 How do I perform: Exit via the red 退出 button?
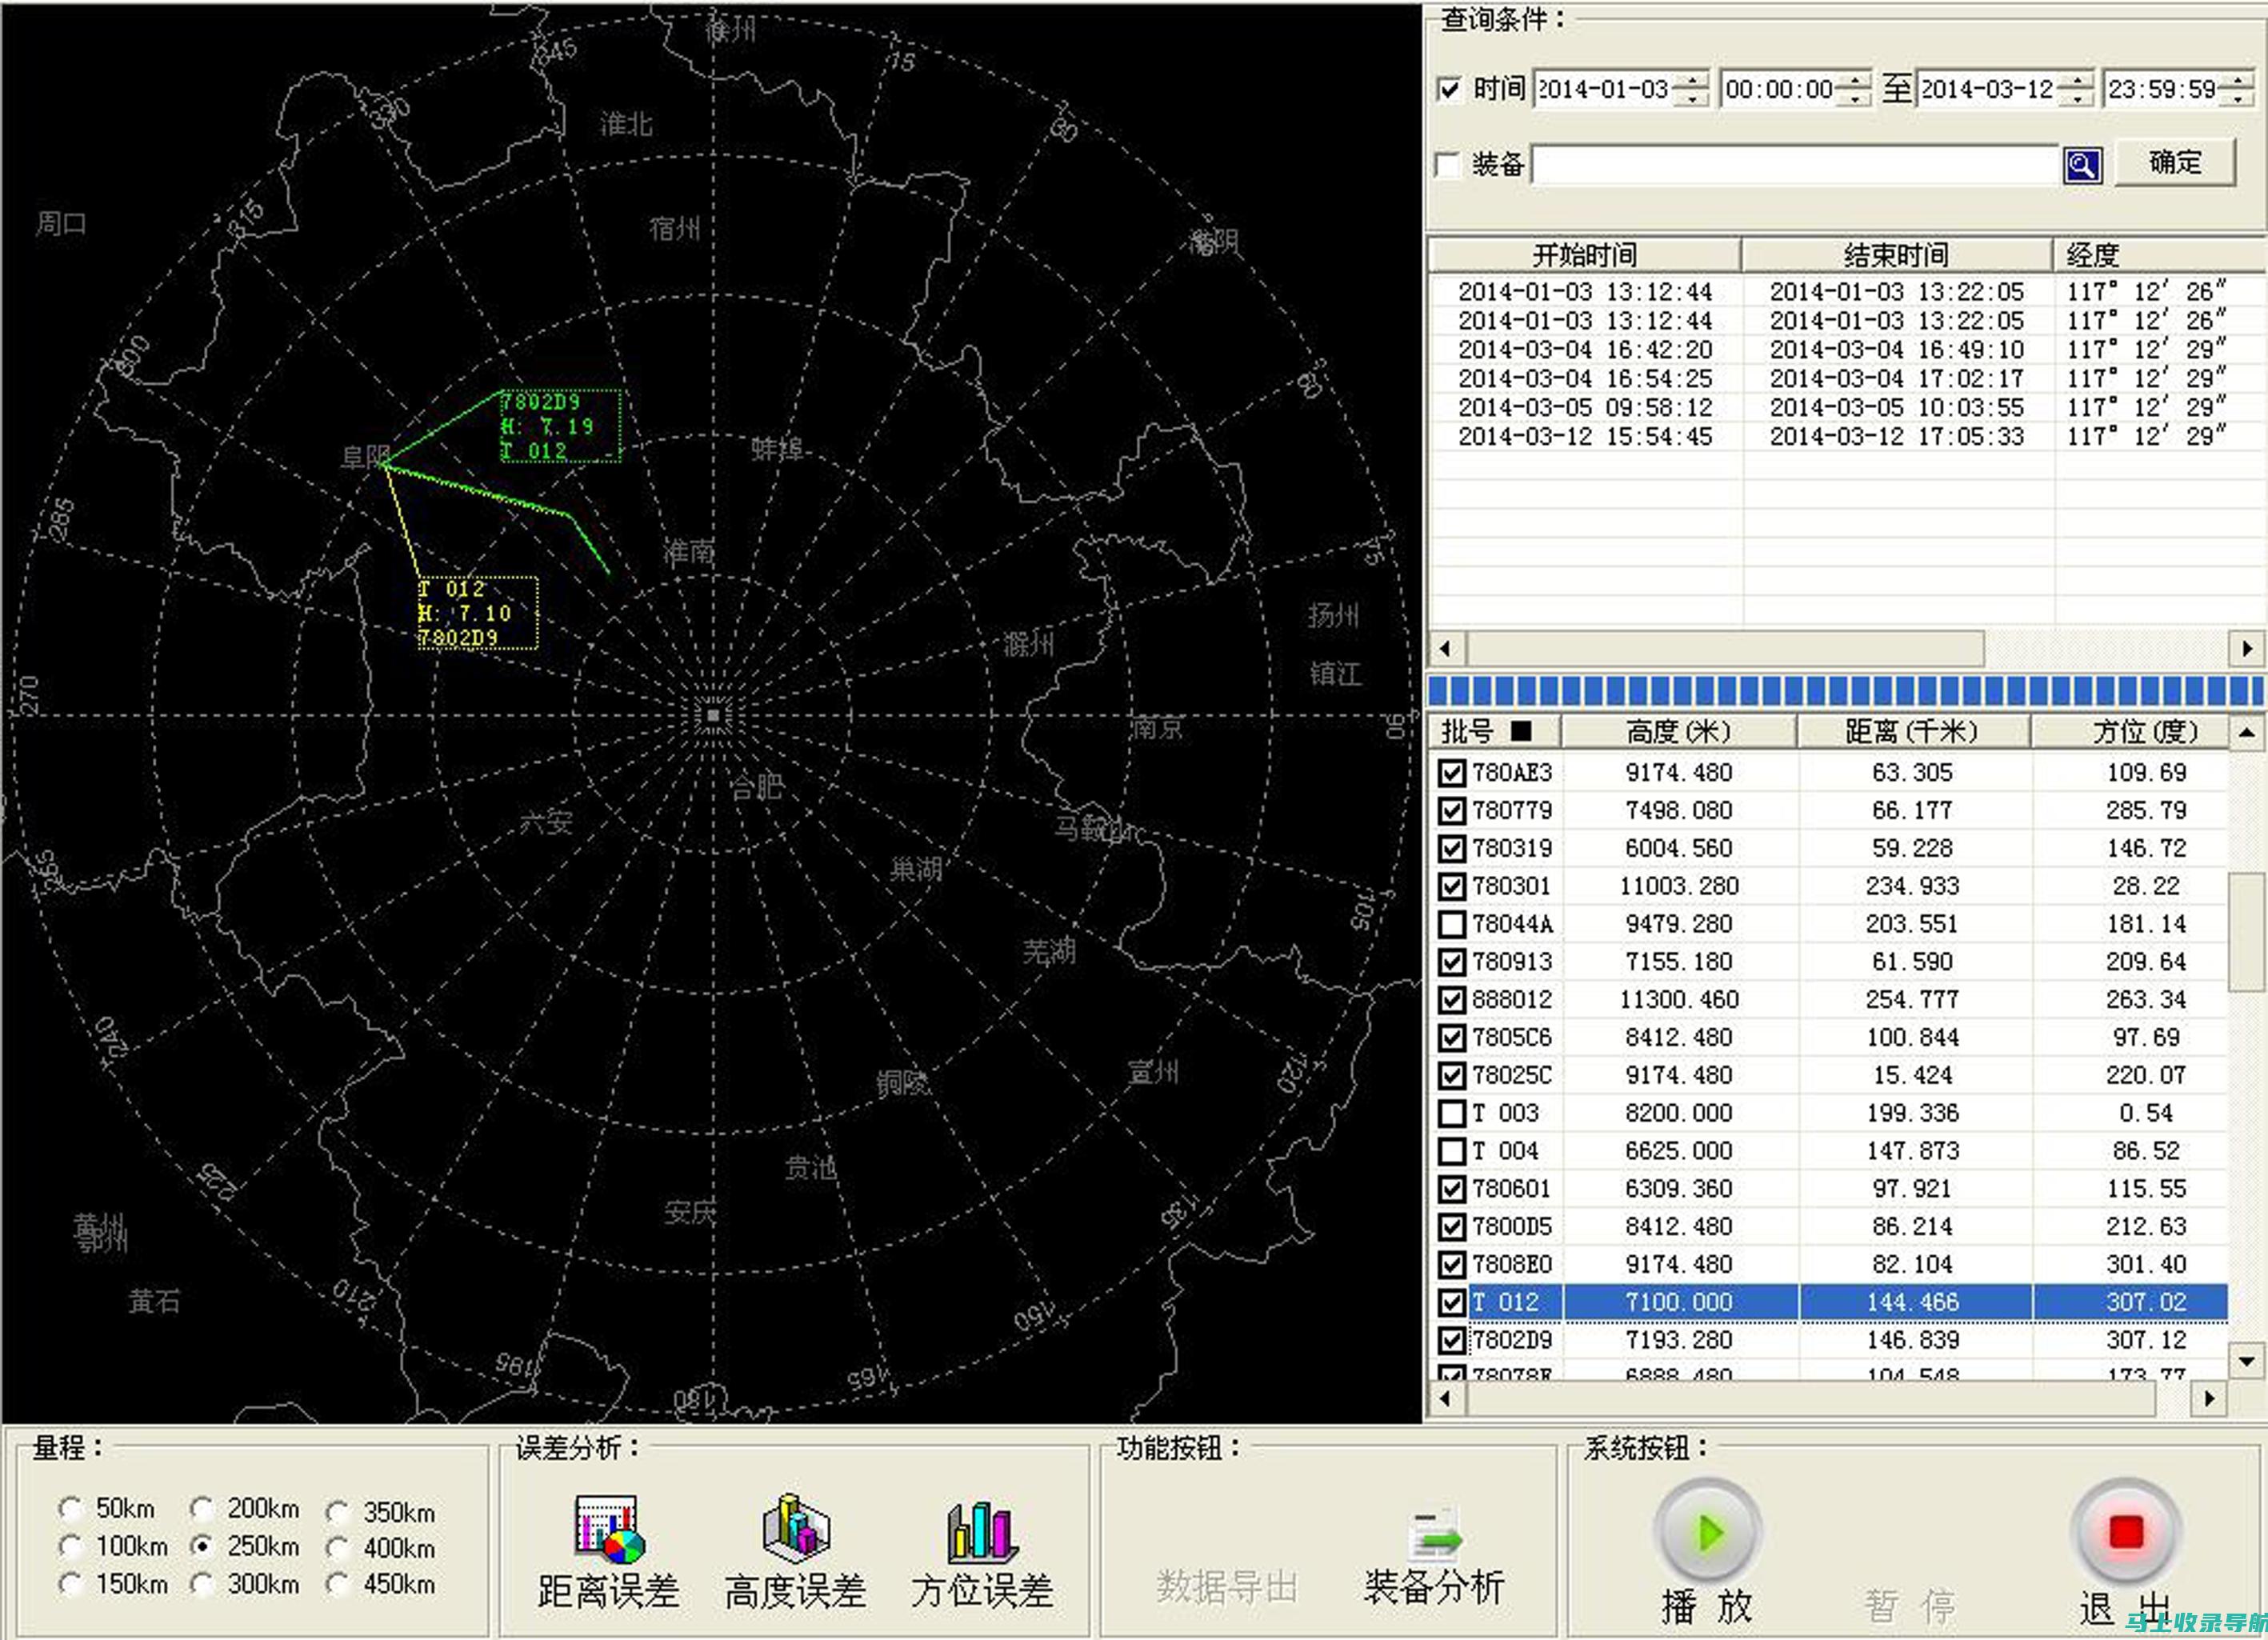point(2126,1532)
